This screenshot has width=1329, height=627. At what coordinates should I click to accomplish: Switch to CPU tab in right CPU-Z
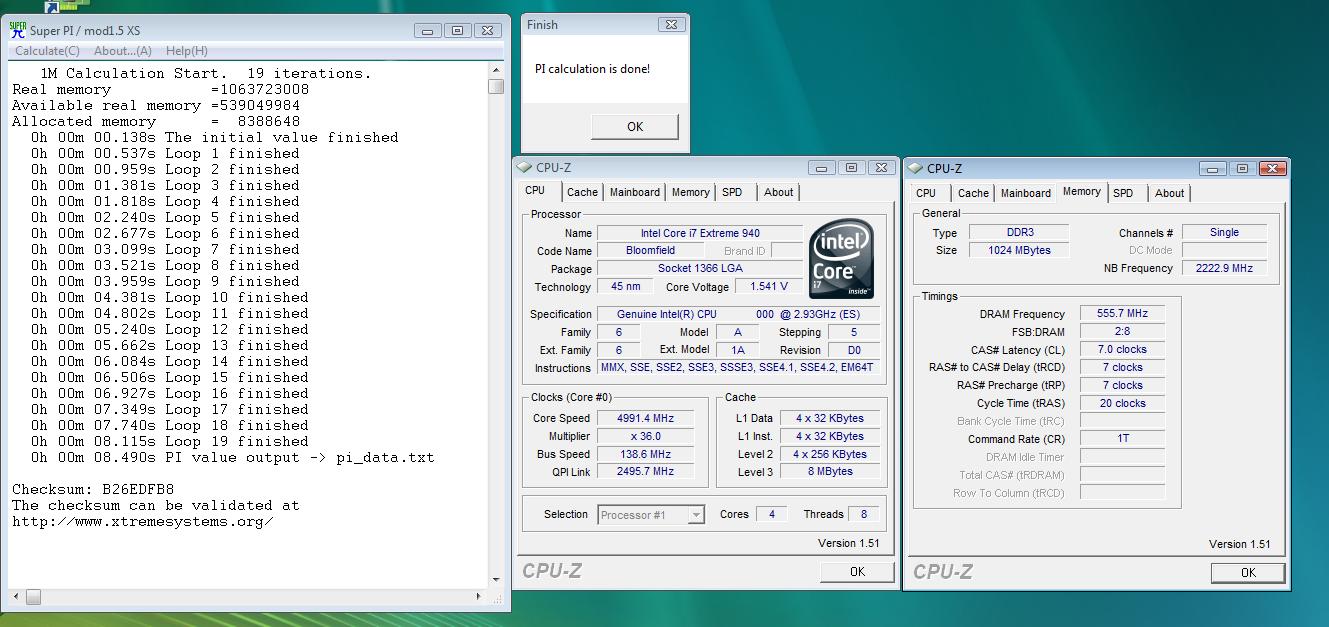tap(926, 193)
